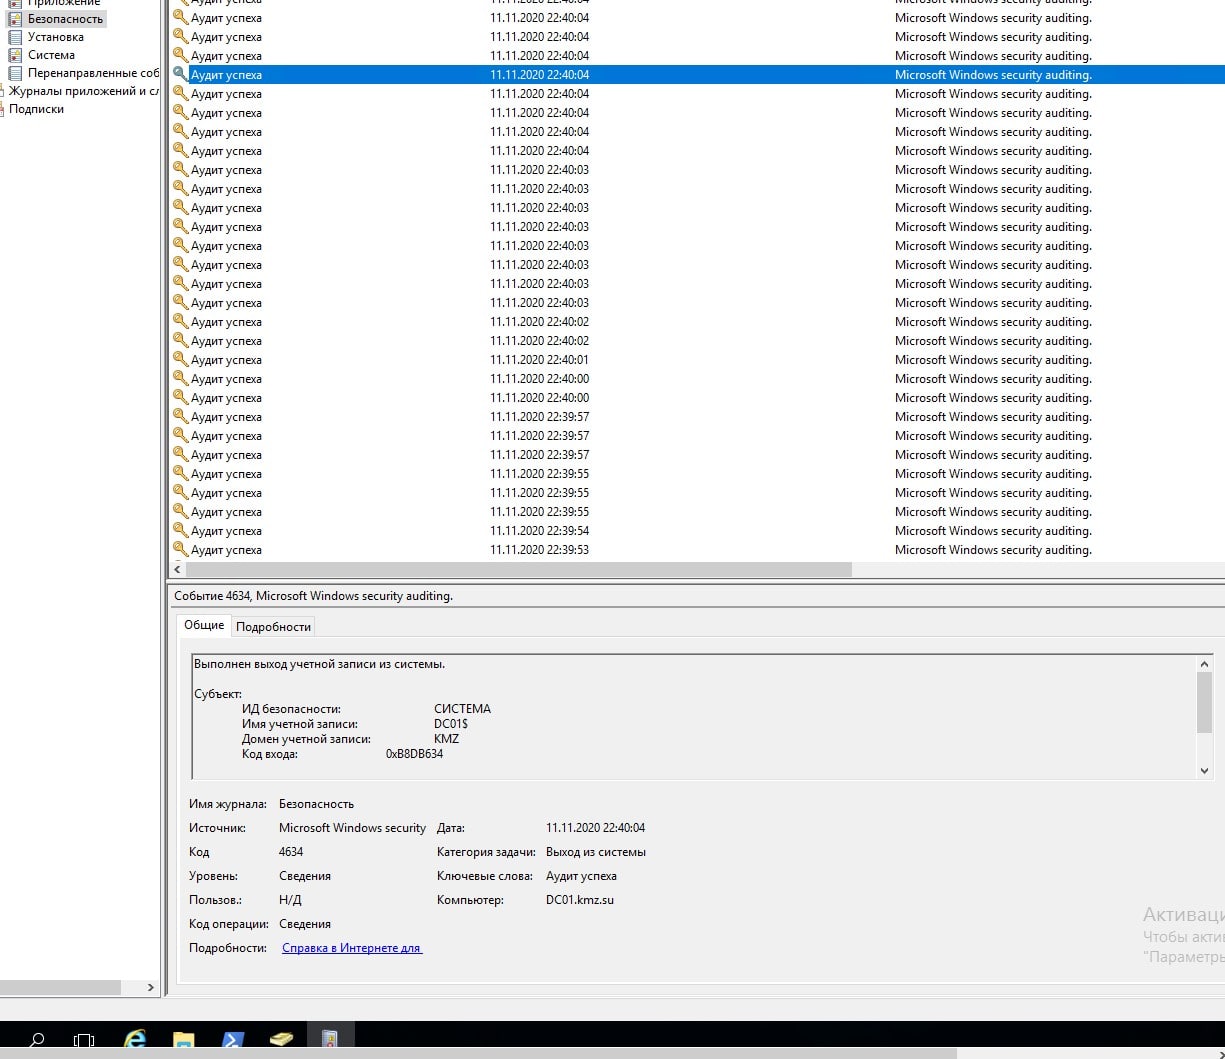Click the bottom window horizontal scrollbar thumb

click(478, 1053)
